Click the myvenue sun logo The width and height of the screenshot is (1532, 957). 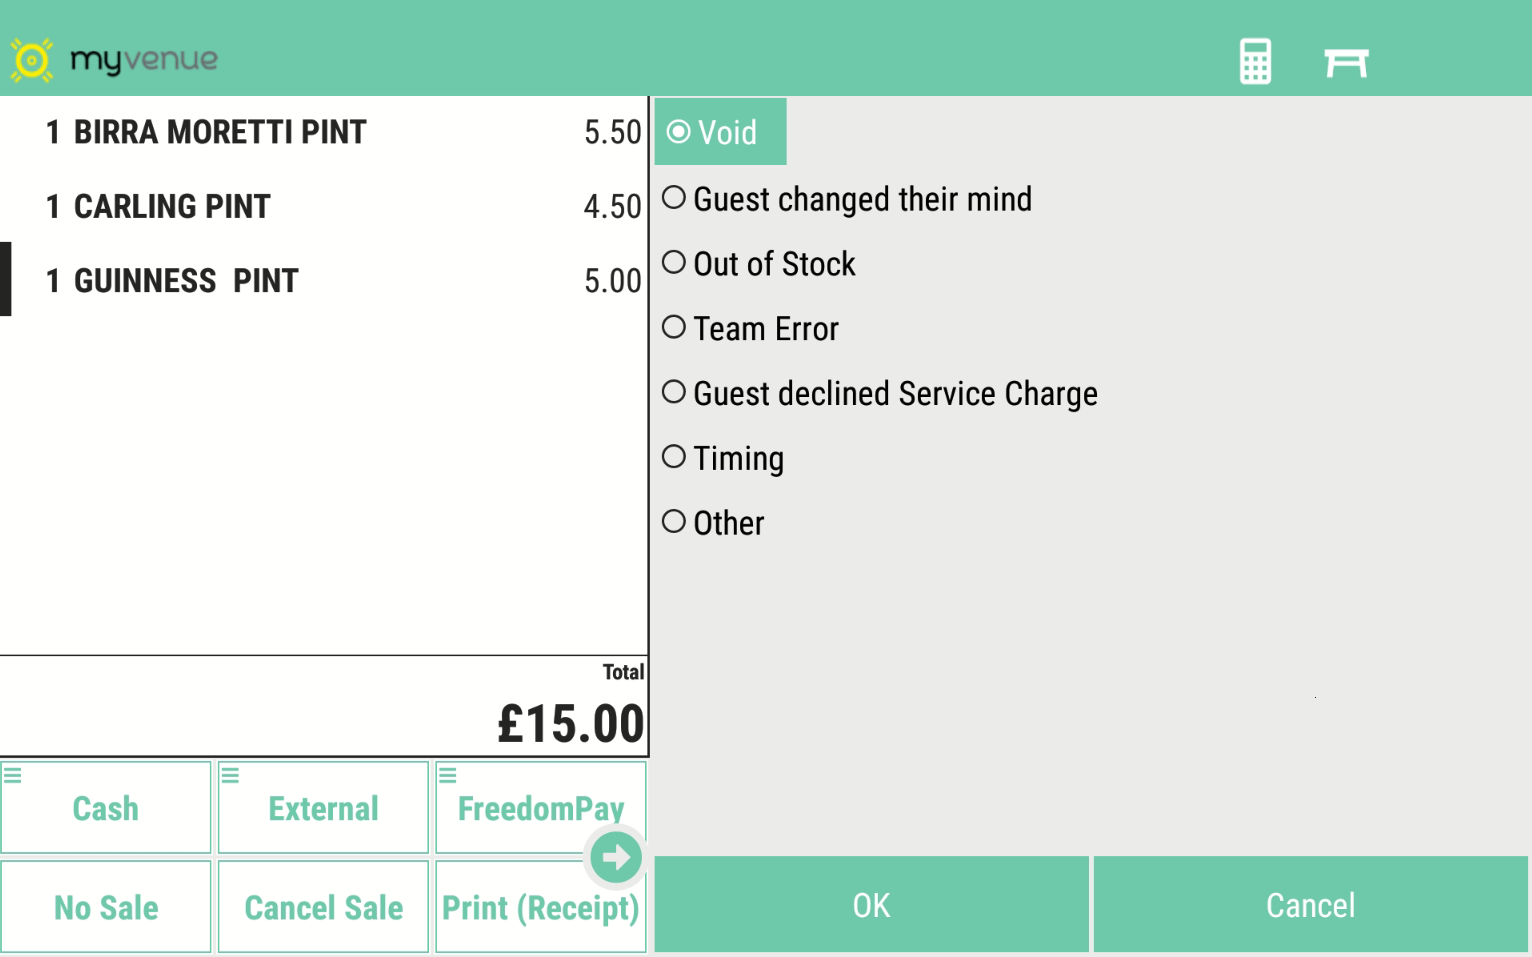(31, 60)
